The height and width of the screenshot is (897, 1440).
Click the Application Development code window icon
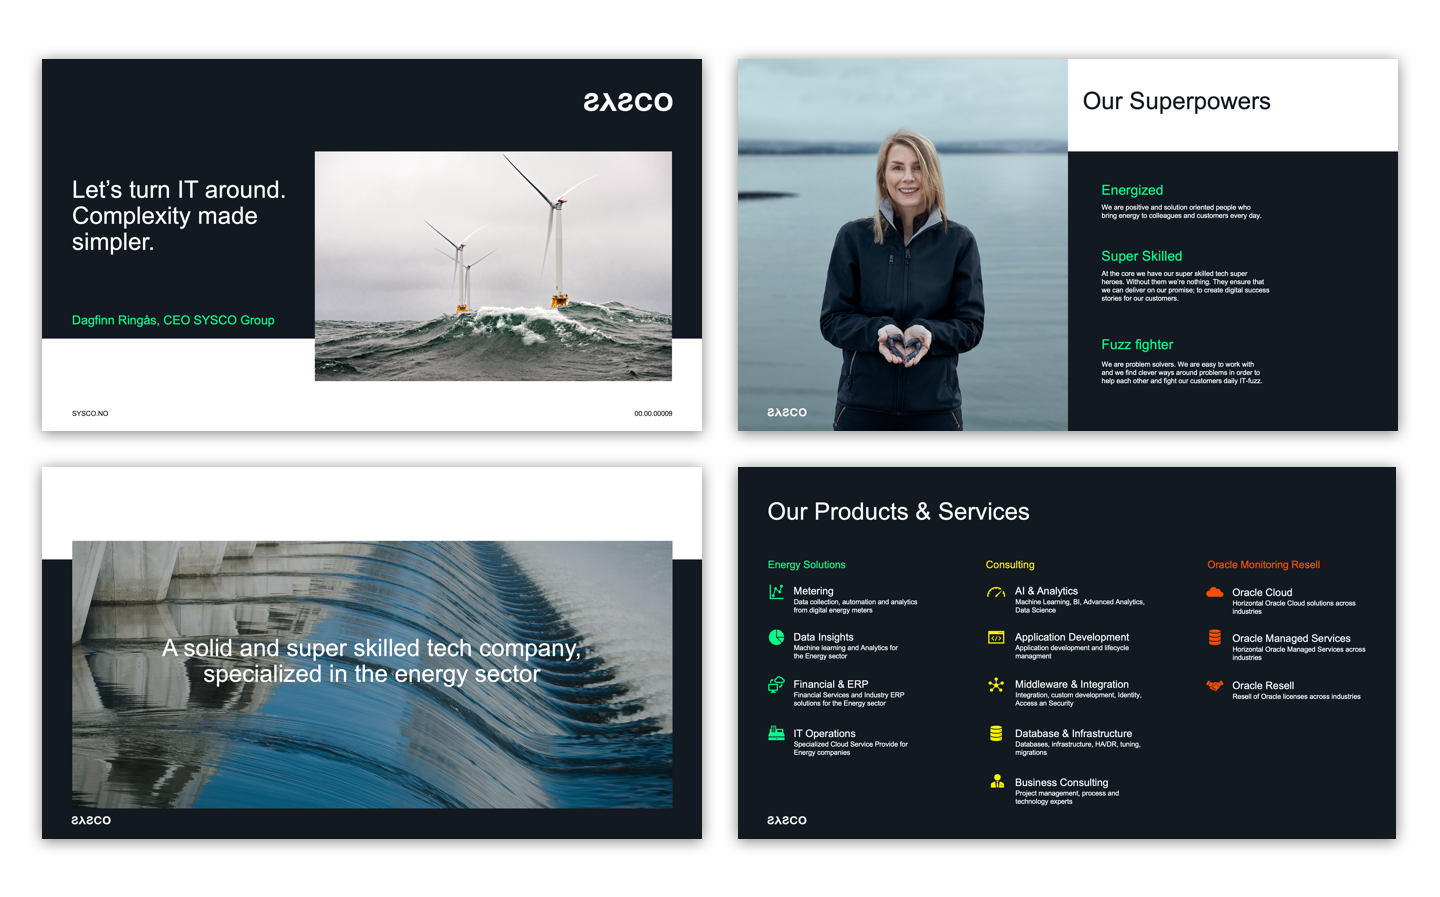pos(996,637)
